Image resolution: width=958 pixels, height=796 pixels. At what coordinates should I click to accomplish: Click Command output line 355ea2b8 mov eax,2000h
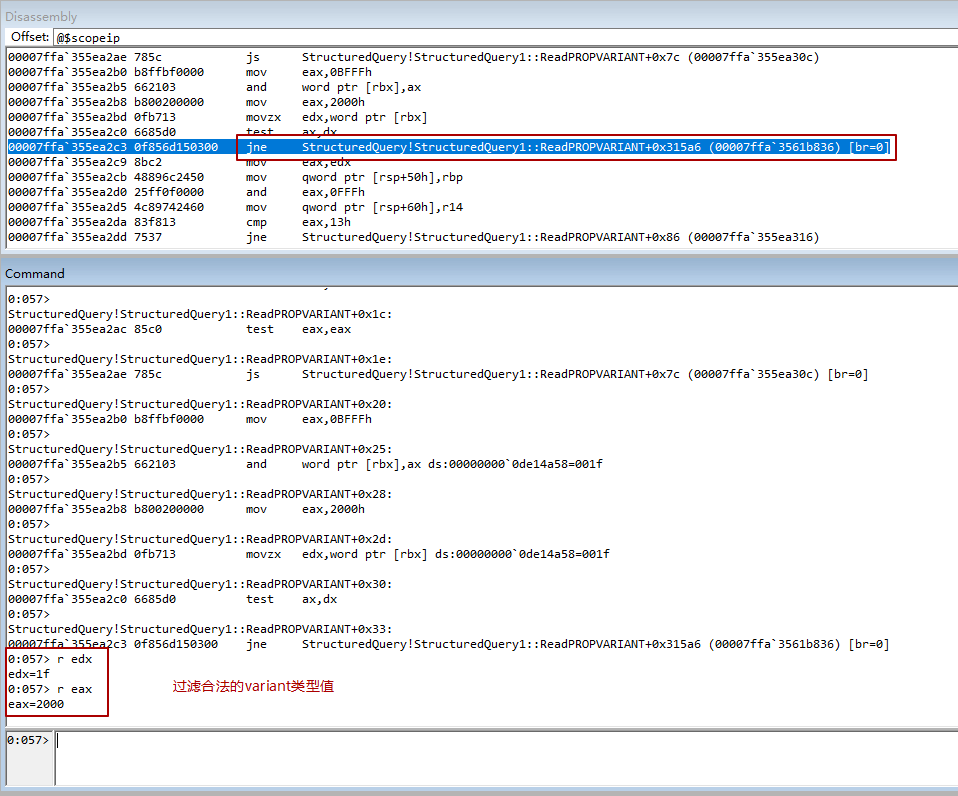pos(186,509)
